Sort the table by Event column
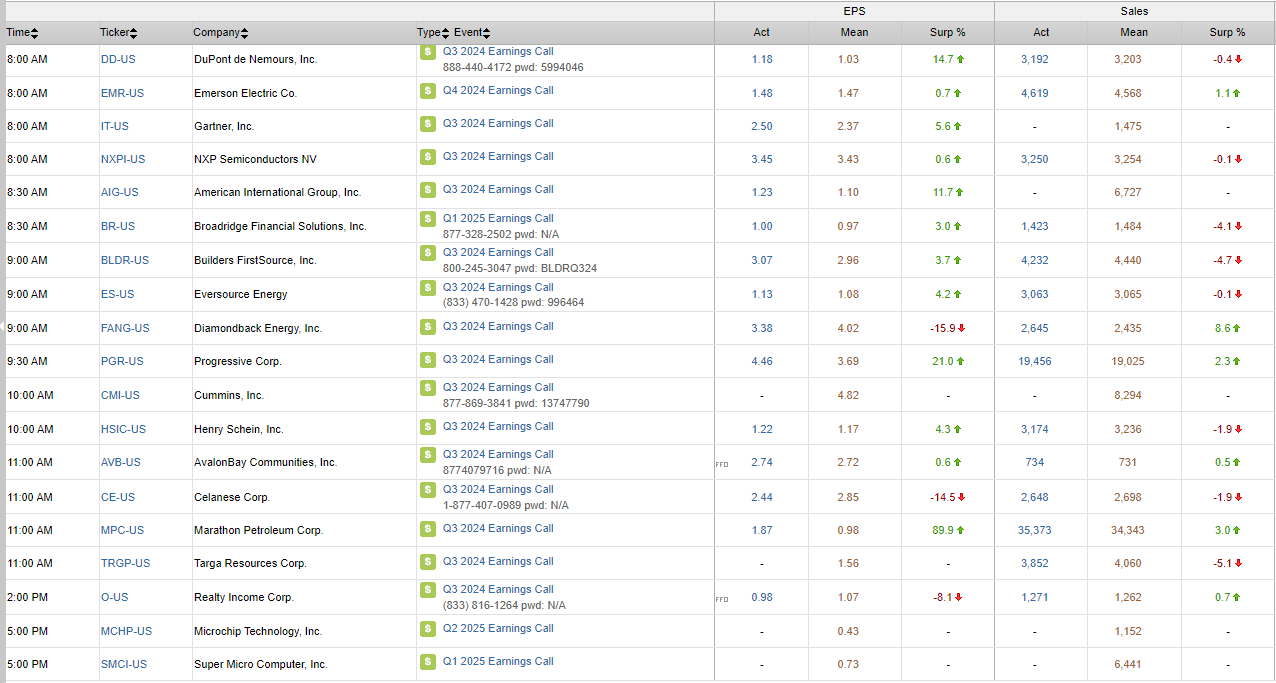The image size is (1276, 683). tap(472, 33)
